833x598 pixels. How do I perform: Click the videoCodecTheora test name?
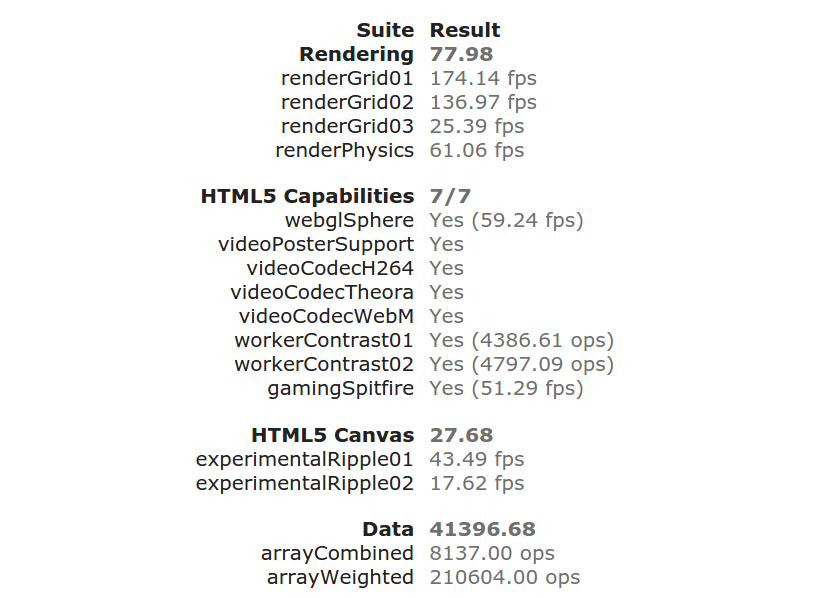(322, 292)
